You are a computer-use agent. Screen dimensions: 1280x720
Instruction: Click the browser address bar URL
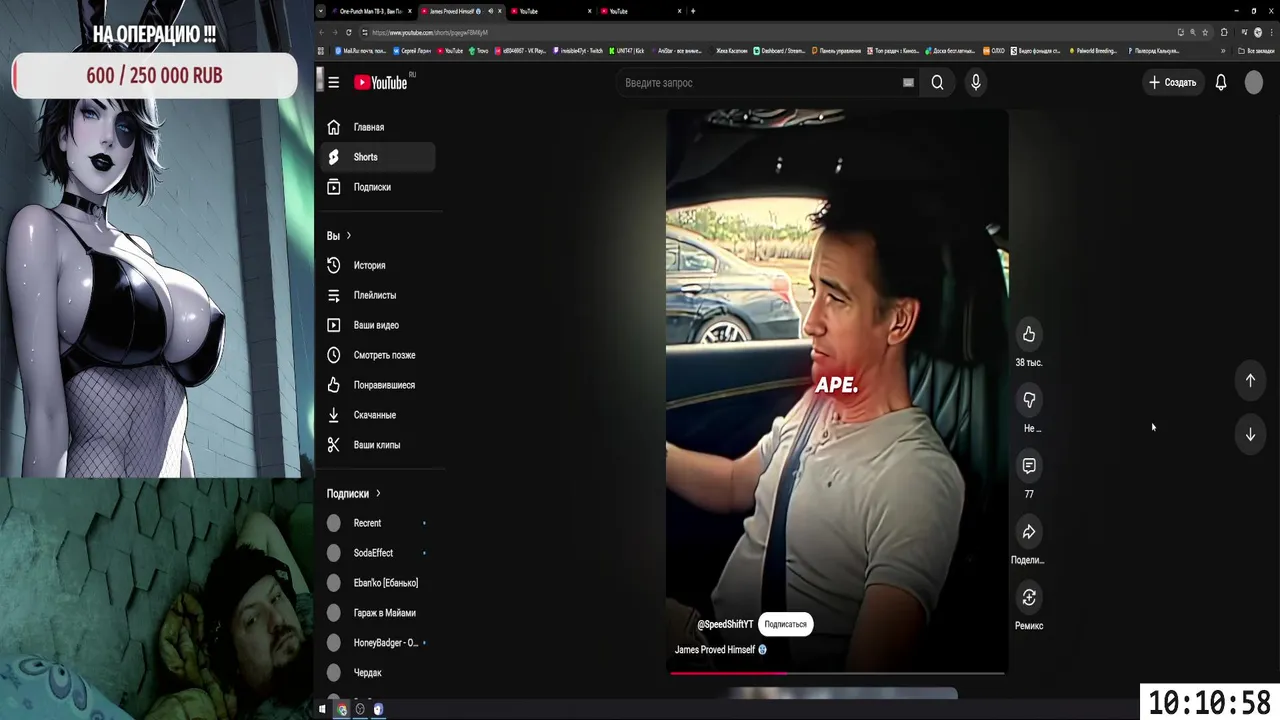tap(430, 32)
